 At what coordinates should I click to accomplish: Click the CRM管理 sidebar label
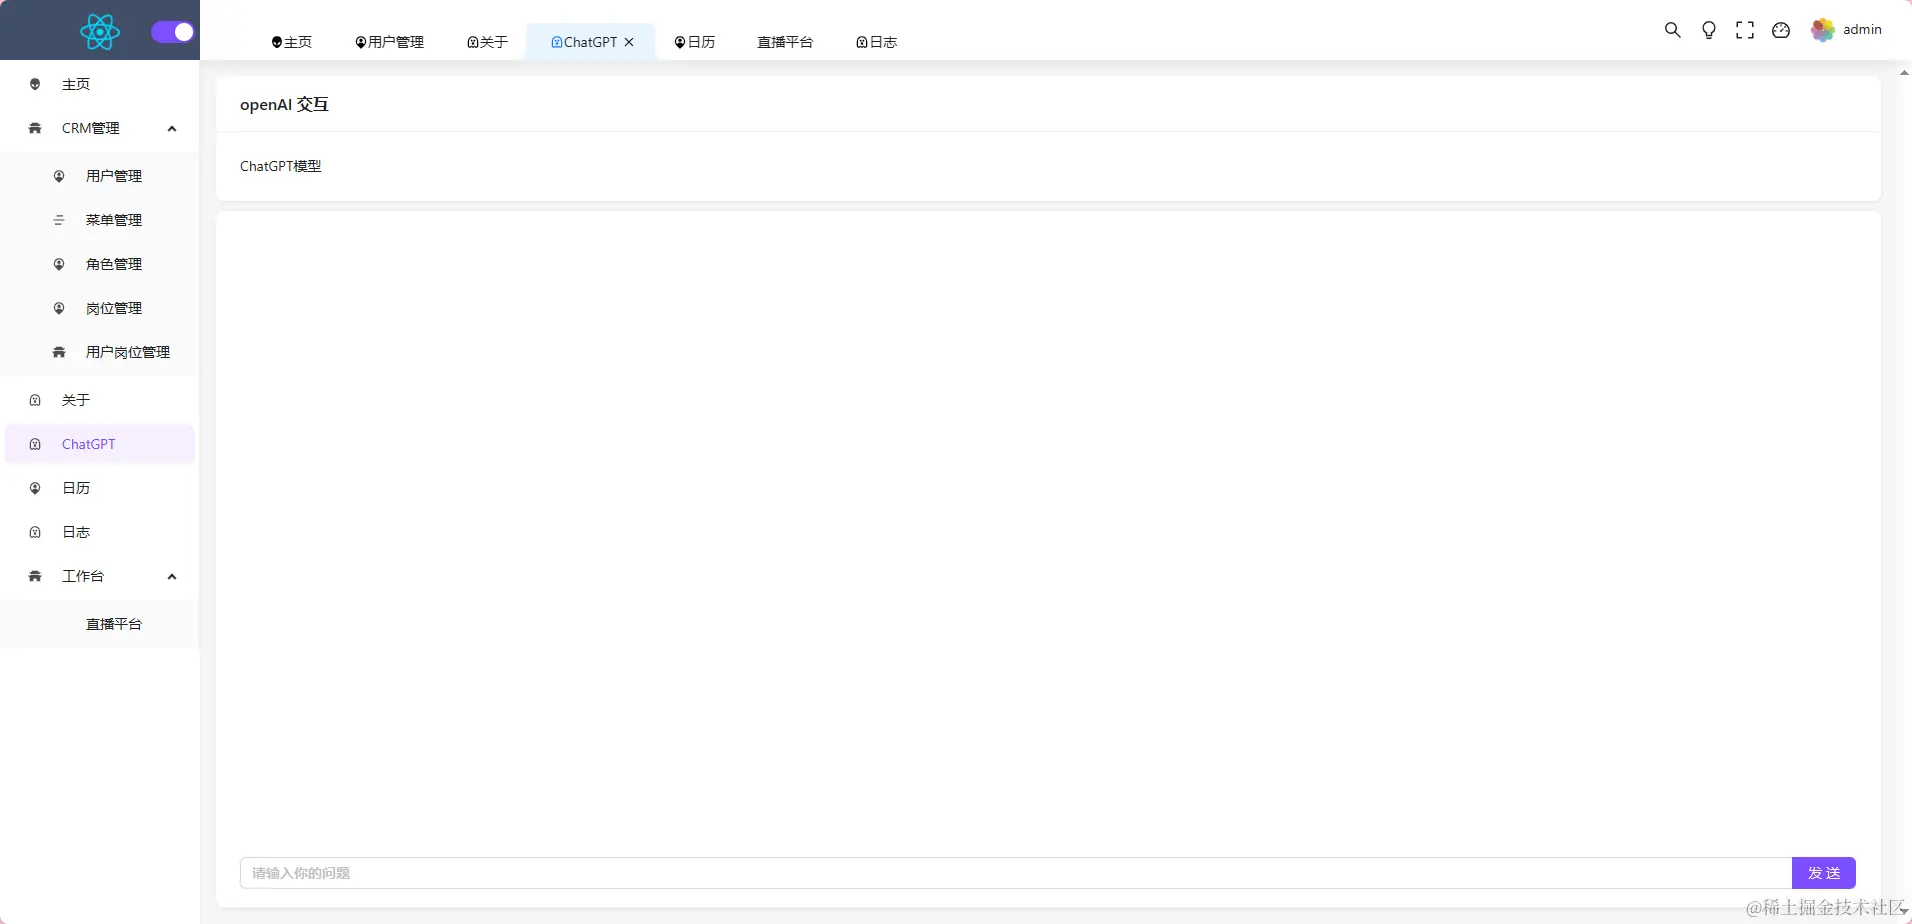click(90, 128)
